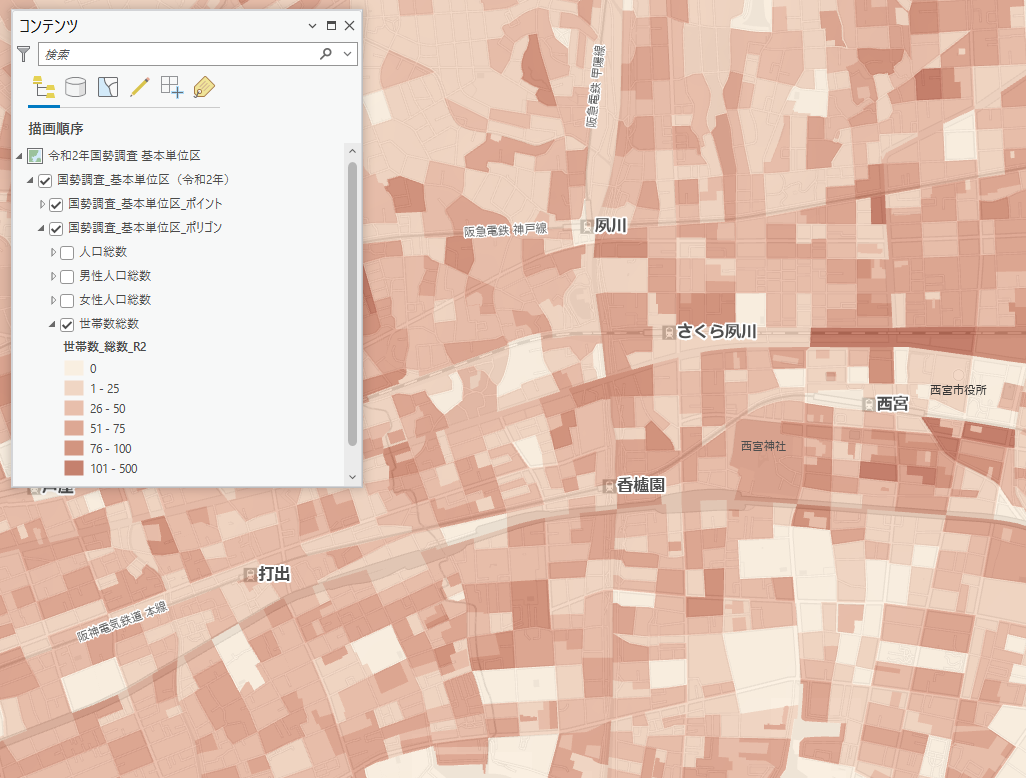The image size is (1026, 778).
Task: Click in the 検索 search field
Action: 175,54
